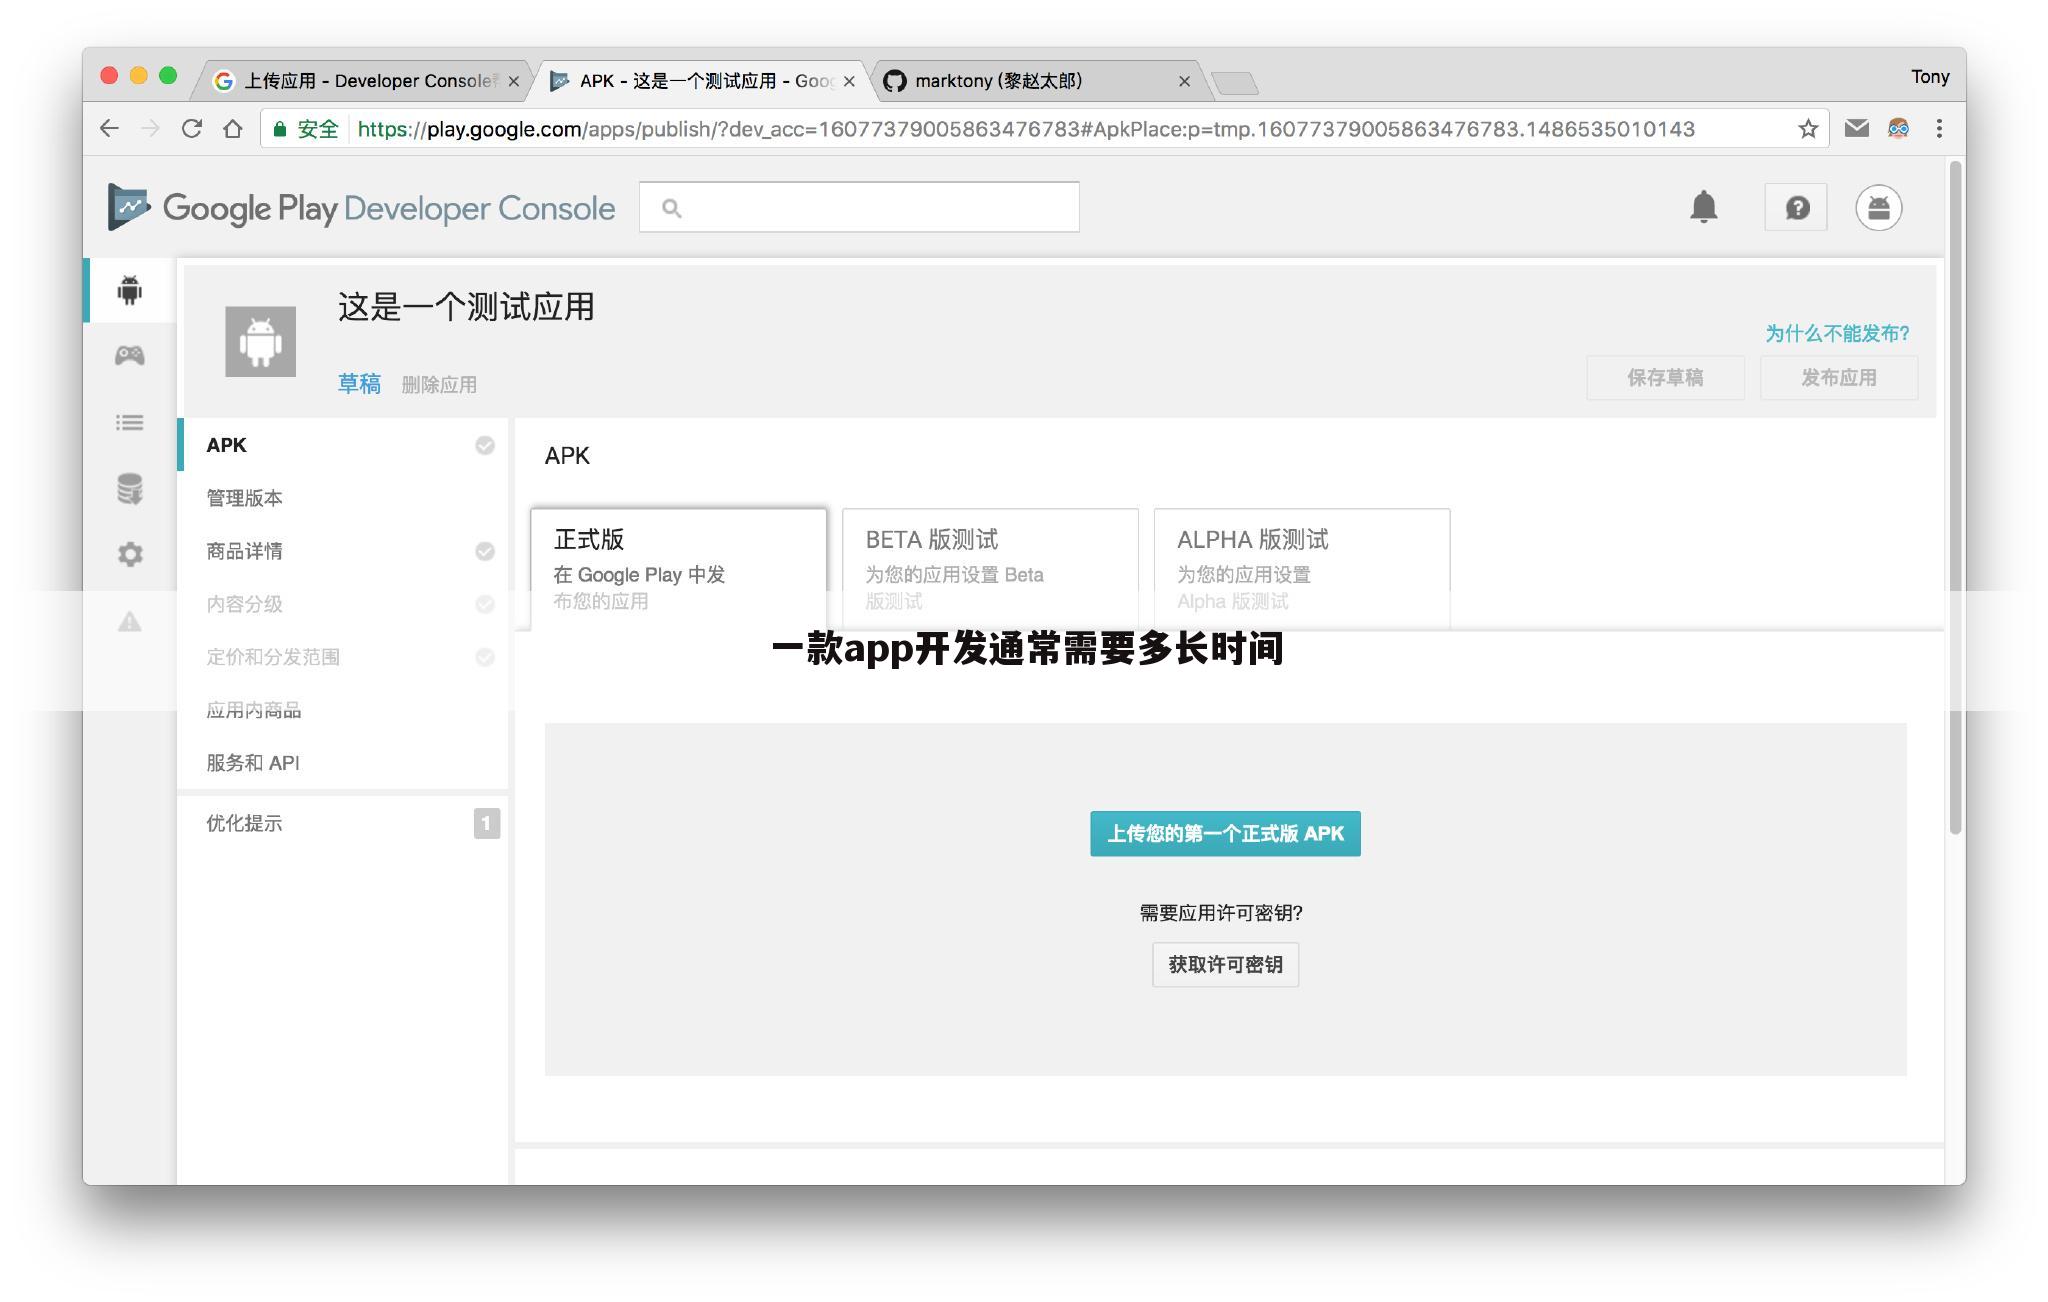
Task: Click the 这是一个测试应用 title
Action: pyautogui.click(x=466, y=306)
